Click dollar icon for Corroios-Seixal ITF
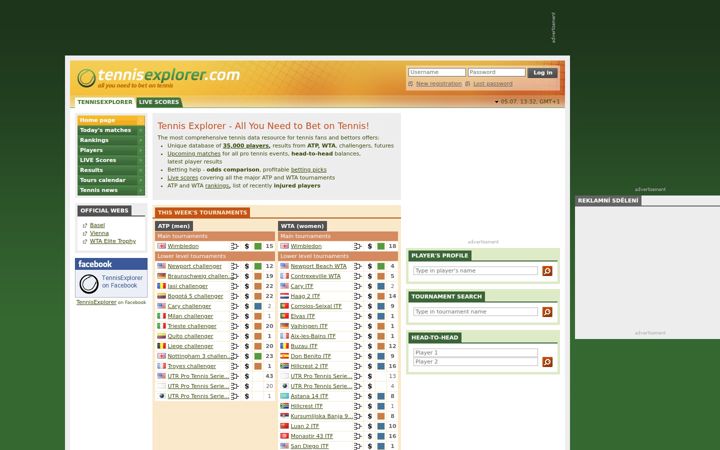Screen dimensions: 720x450 [x=370, y=306]
